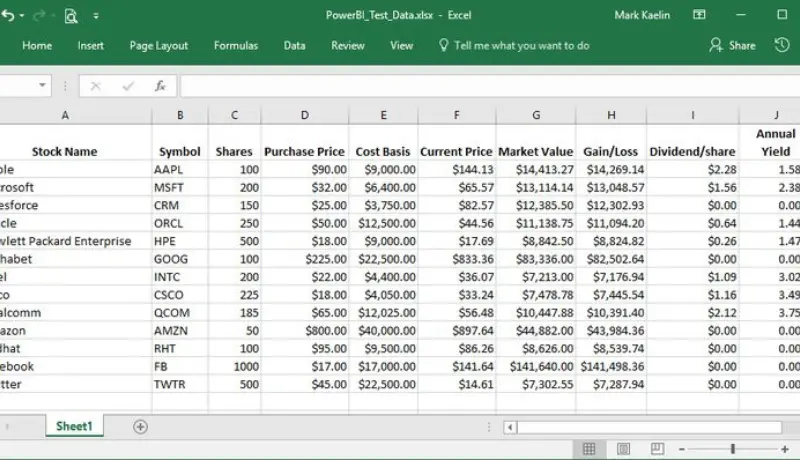Click zoom in plus button
Image resolution: width=800 pixels, height=460 pixels.
[x=785, y=449]
